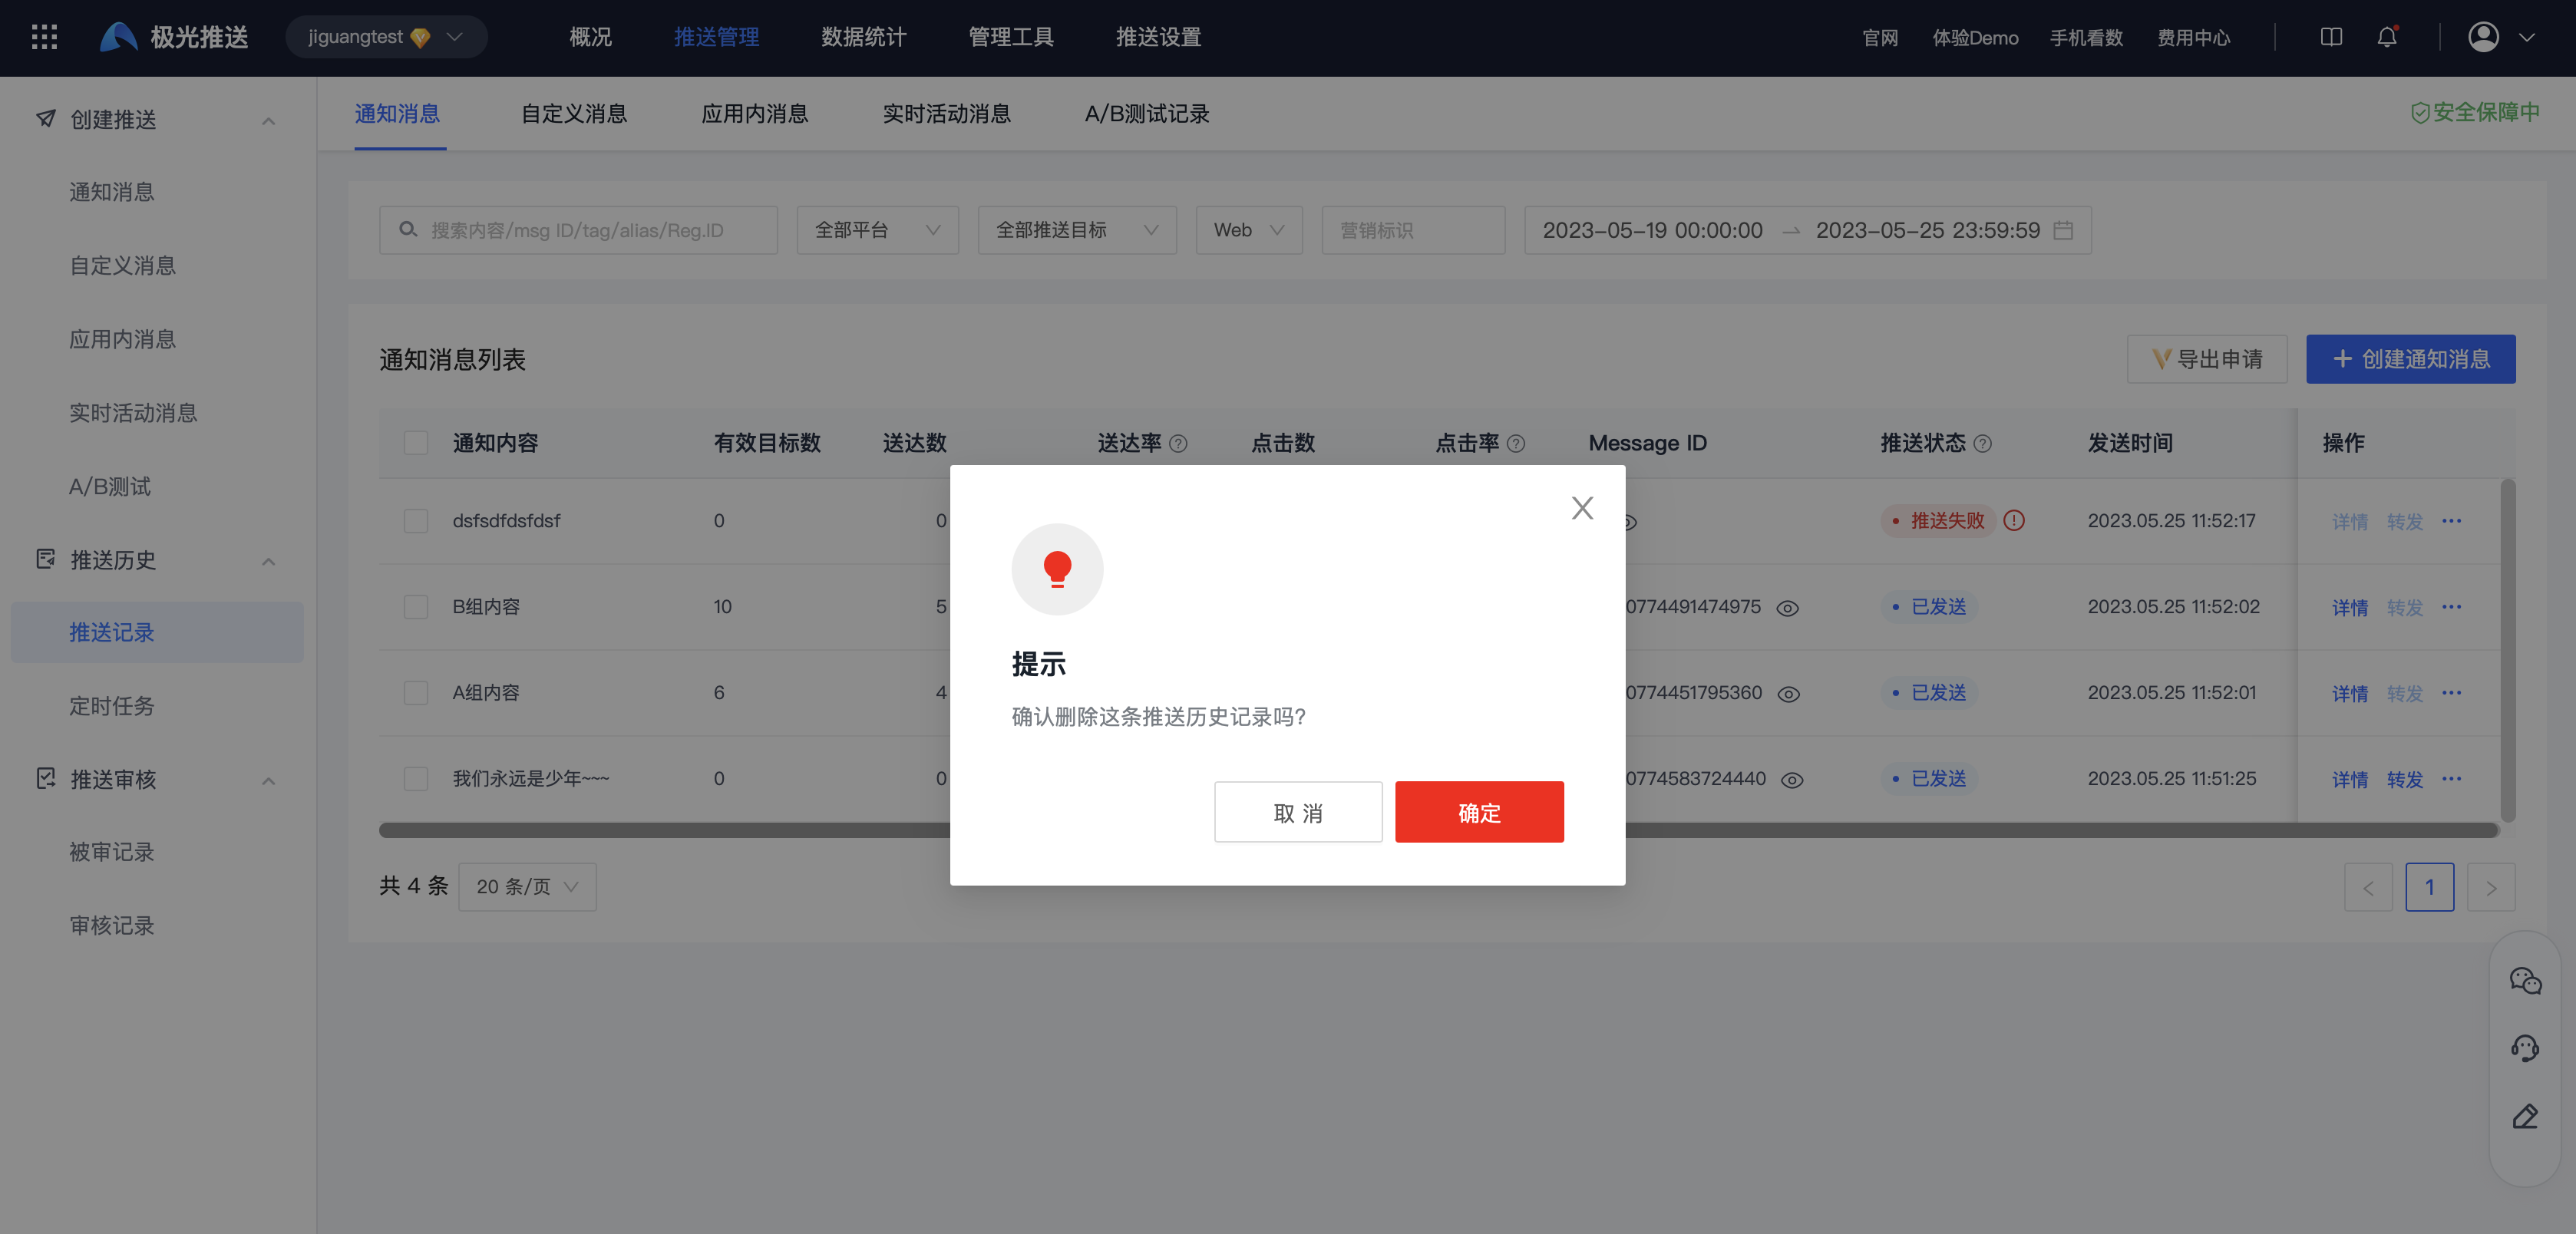The width and height of the screenshot is (2576, 1234).
Task: Check the A组内容 row checkbox
Action: coord(416,693)
